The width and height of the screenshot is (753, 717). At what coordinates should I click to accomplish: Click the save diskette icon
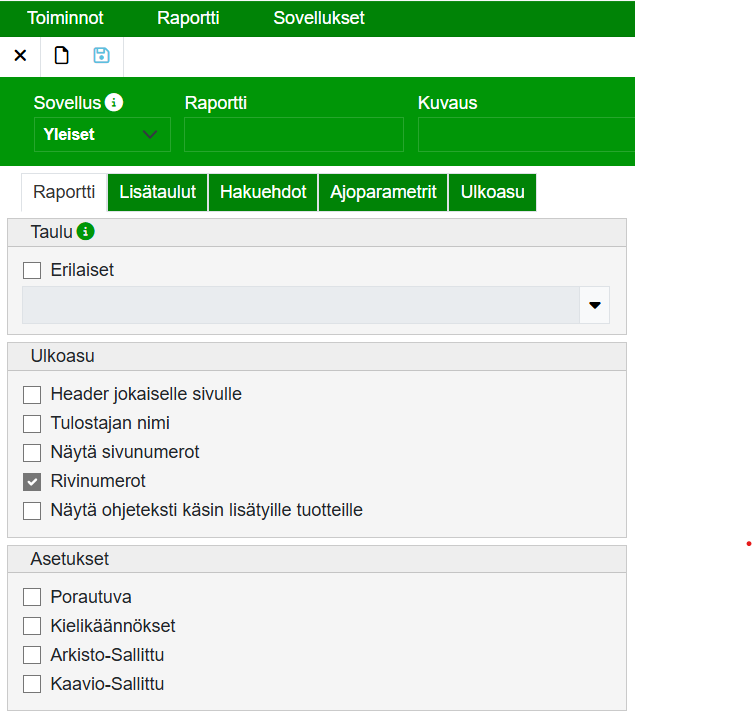click(101, 56)
